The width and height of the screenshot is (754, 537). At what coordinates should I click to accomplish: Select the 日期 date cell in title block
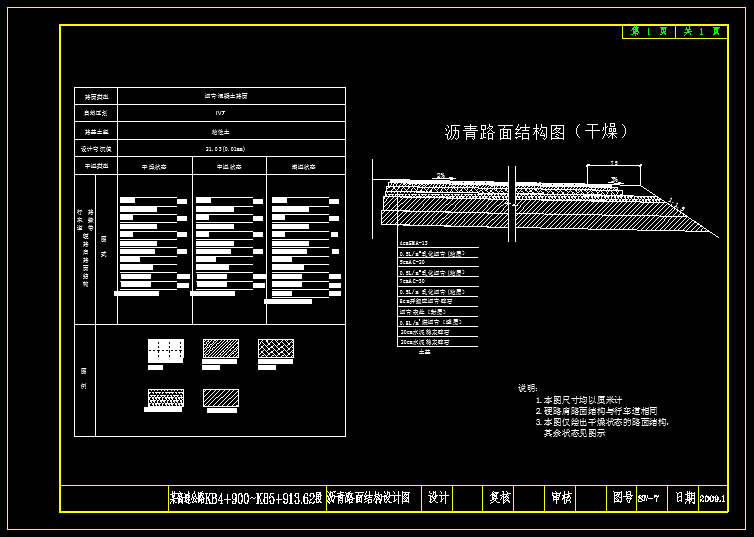(x=684, y=497)
